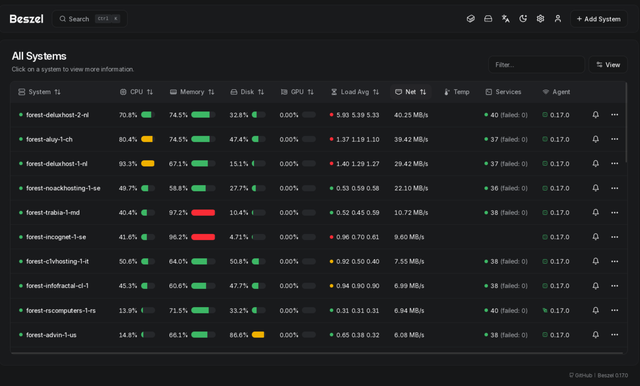Viewport: 640px width, 386px height.
Task: Open system forest-aluy-1-ch
Action: coord(49,140)
